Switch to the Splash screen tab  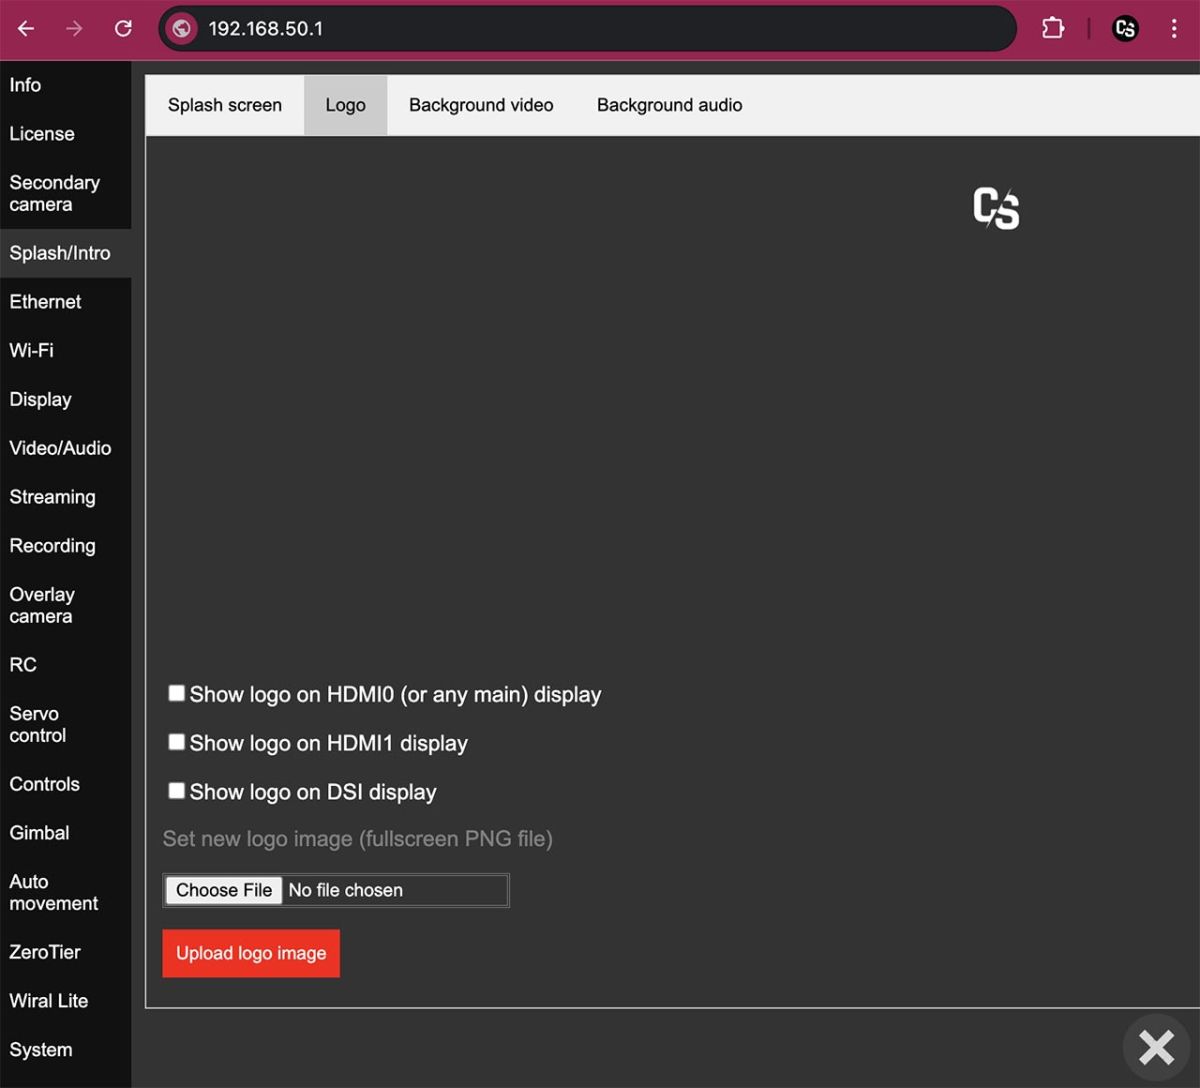(x=223, y=104)
